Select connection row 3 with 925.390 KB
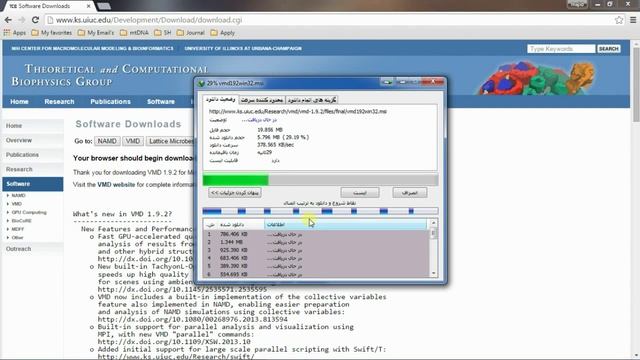Image resolution: width=640 pixels, height=360 pixels. [x=316, y=250]
